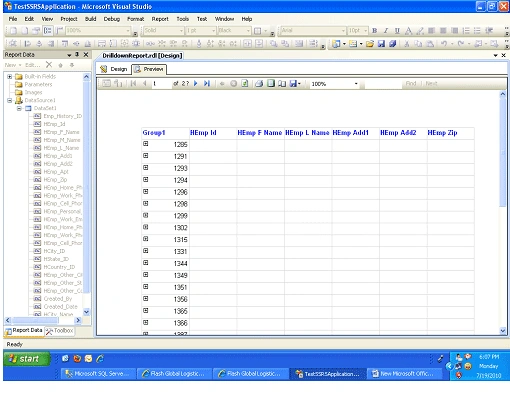This screenshot has height=393, width=510.
Task: Click the page number input field
Action: click(x=161, y=84)
